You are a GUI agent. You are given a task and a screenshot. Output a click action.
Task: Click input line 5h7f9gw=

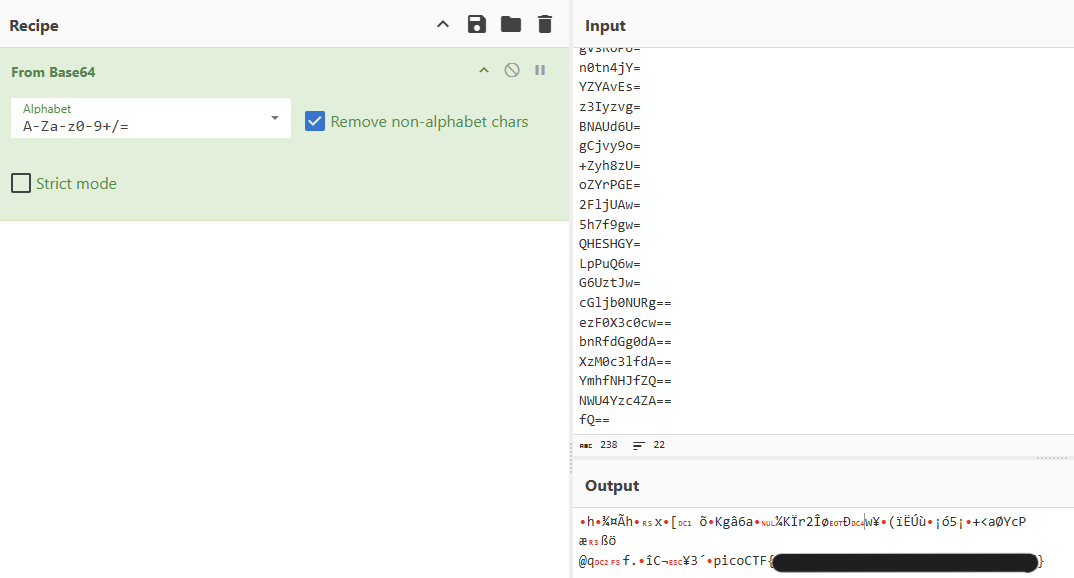[610, 225]
